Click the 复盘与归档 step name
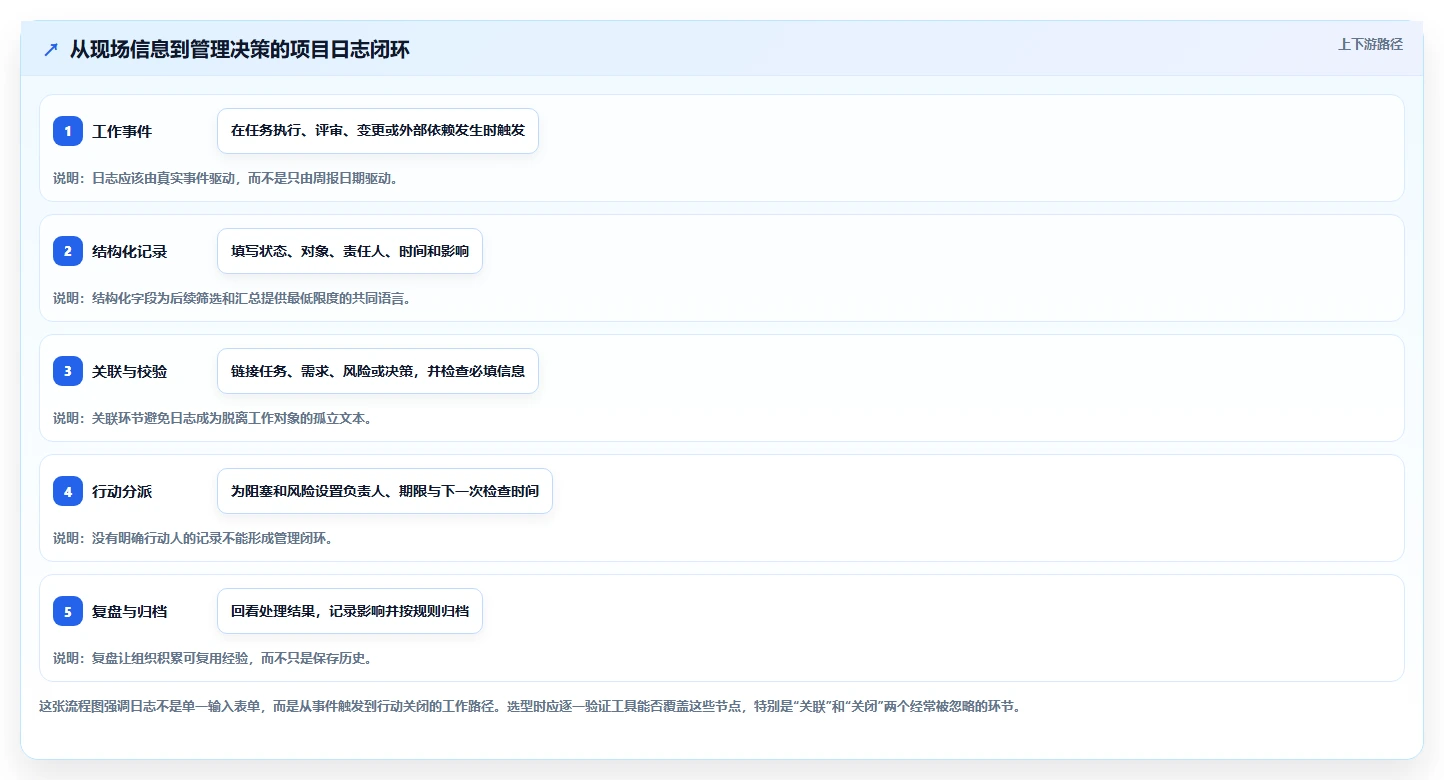Viewport: 1444px width, 780px height. coord(130,611)
